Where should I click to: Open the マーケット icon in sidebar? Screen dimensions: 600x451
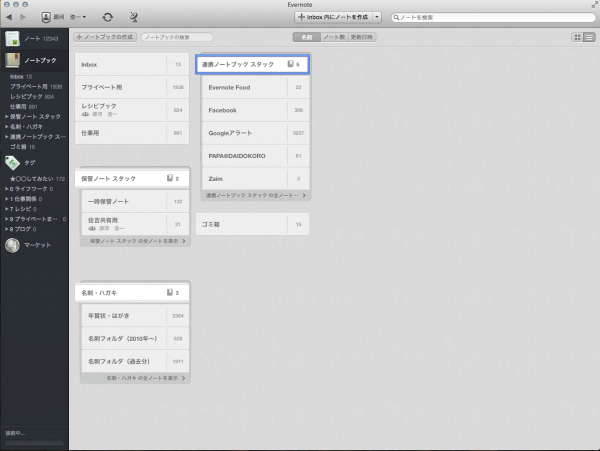[12, 245]
